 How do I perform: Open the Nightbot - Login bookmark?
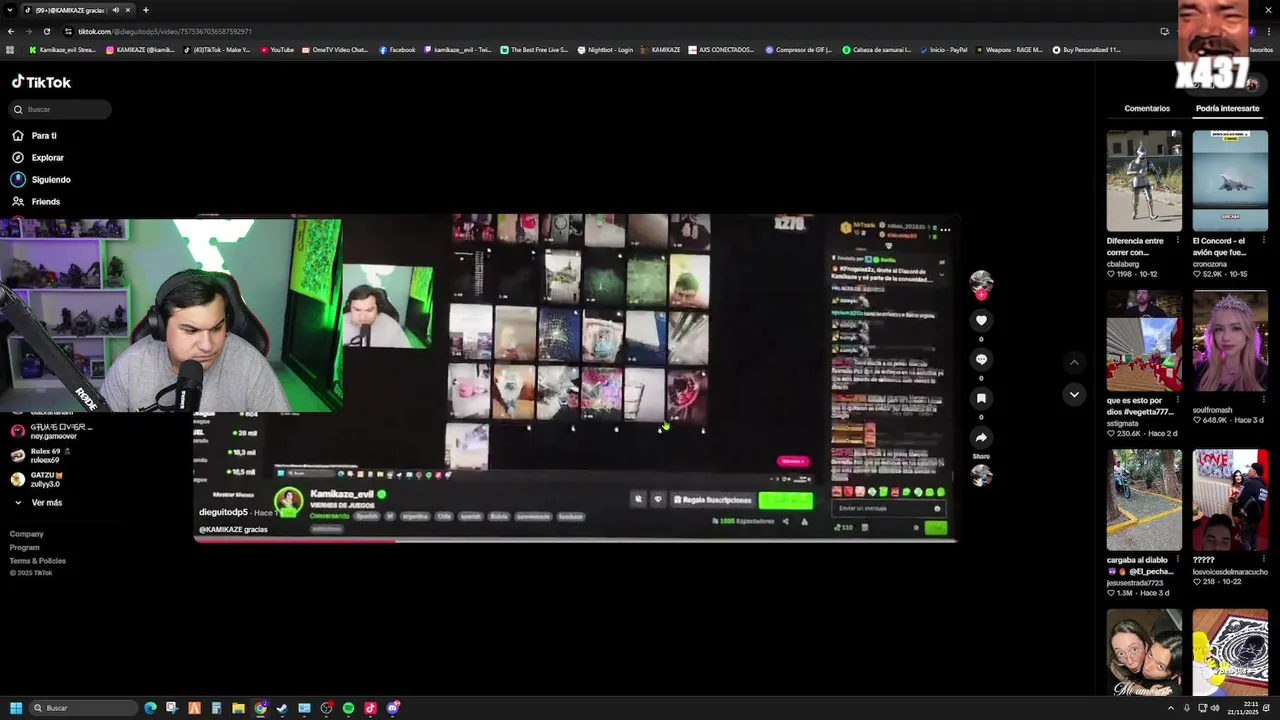coord(605,49)
